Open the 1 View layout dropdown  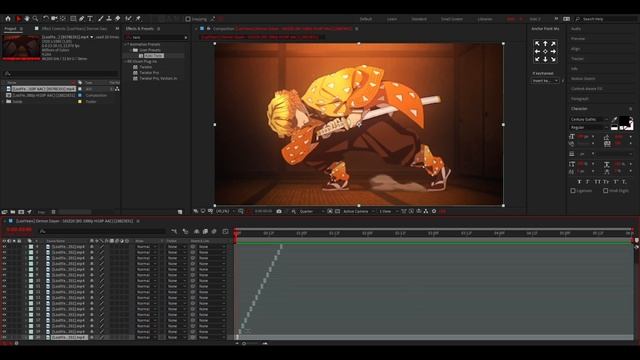[x=388, y=211]
